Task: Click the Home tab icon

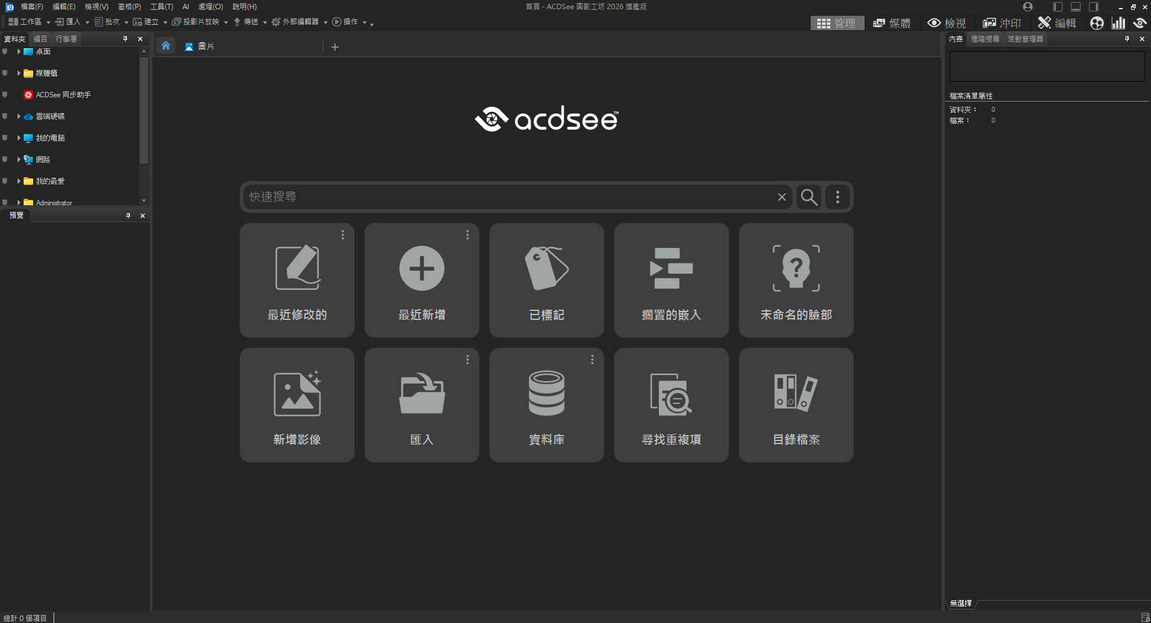Action: pos(166,46)
